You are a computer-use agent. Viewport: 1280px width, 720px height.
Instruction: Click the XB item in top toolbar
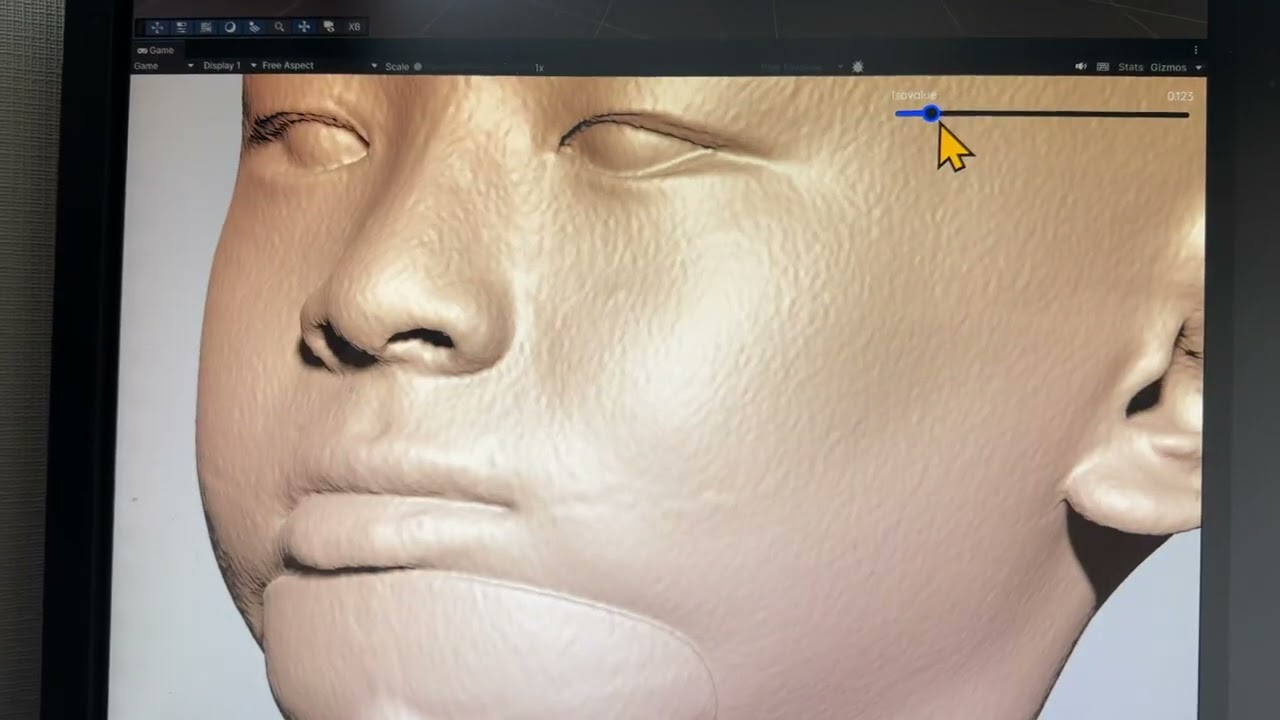point(354,27)
